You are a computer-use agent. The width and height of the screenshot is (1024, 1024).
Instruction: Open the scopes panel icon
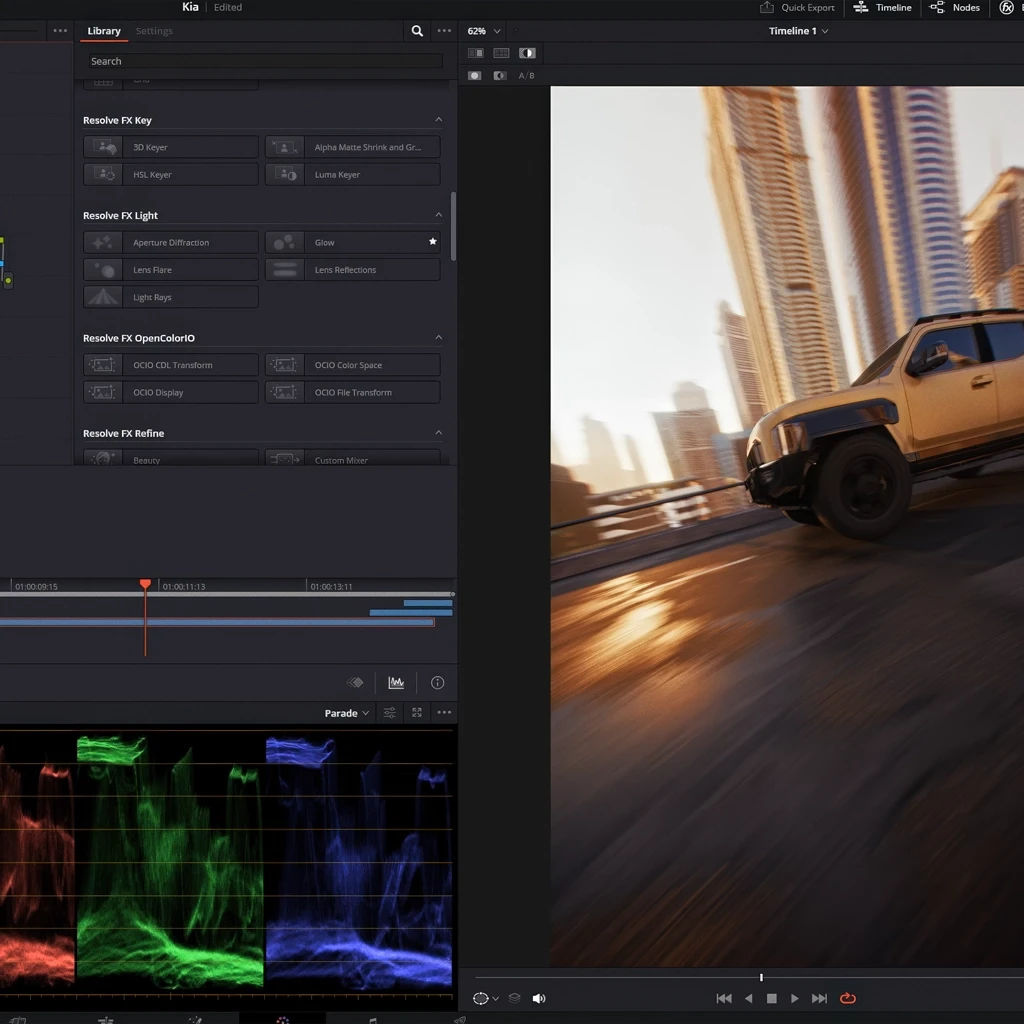[x=396, y=683]
